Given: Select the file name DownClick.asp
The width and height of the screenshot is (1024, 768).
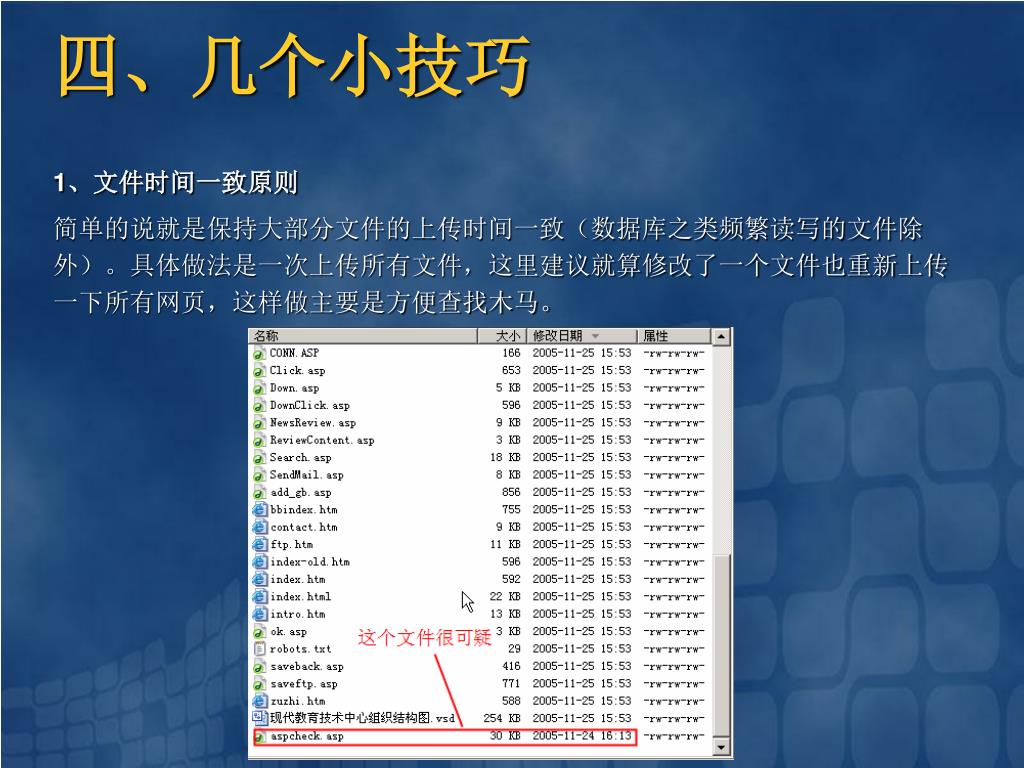Looking at the screenshot, I should coord(310,406).
